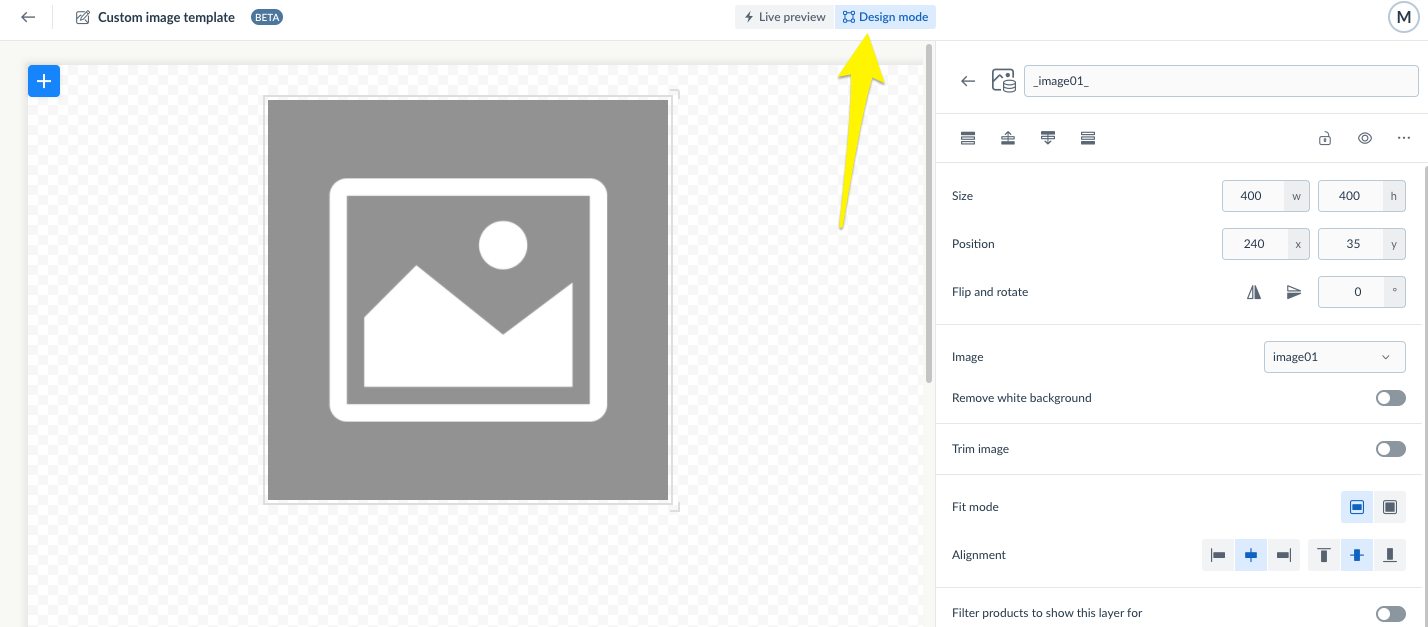Click the edit pencil icon beside template title
The height and width of the screenshot is (627, 1428).
(83, 17)
